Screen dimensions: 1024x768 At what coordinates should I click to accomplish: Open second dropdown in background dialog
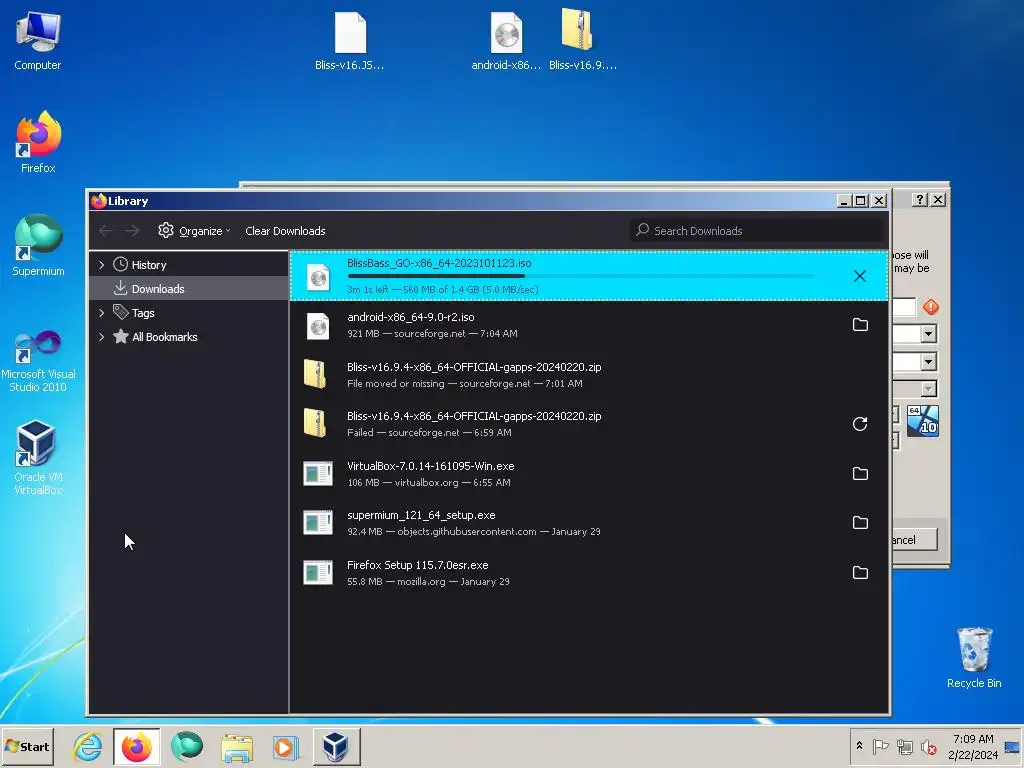click(x=929, y=362)
